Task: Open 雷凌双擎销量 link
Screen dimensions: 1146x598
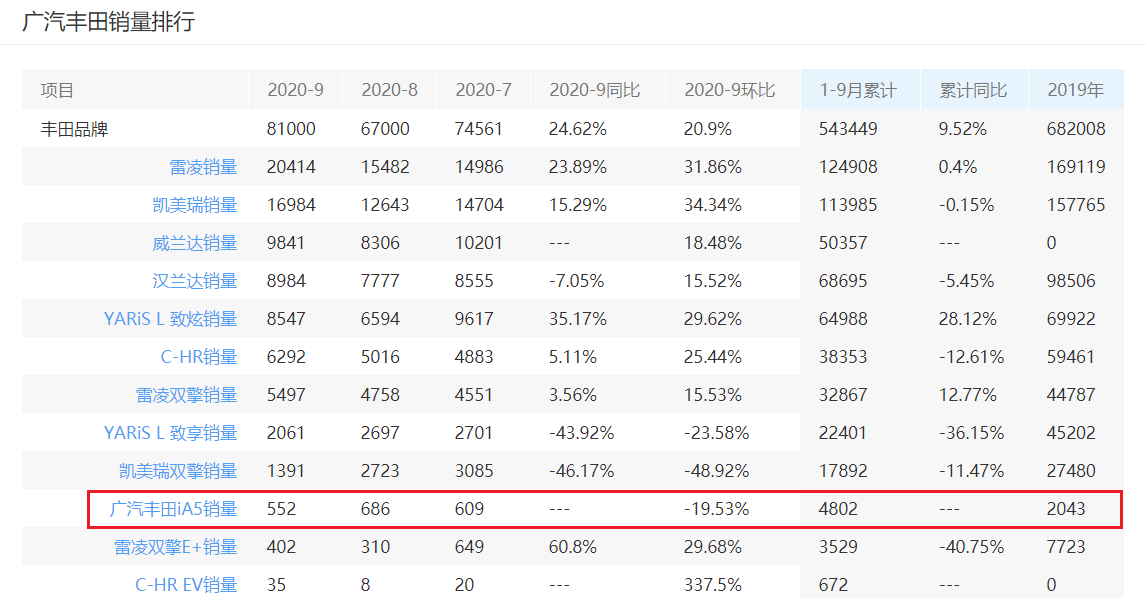Action: pos(187,395)
